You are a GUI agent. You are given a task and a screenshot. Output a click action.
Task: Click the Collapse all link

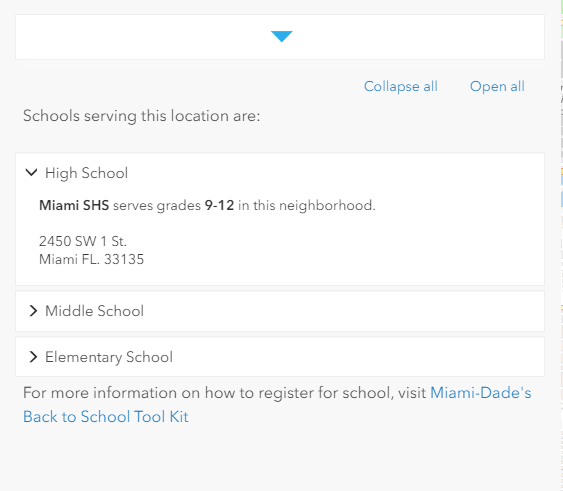point(401,87)
